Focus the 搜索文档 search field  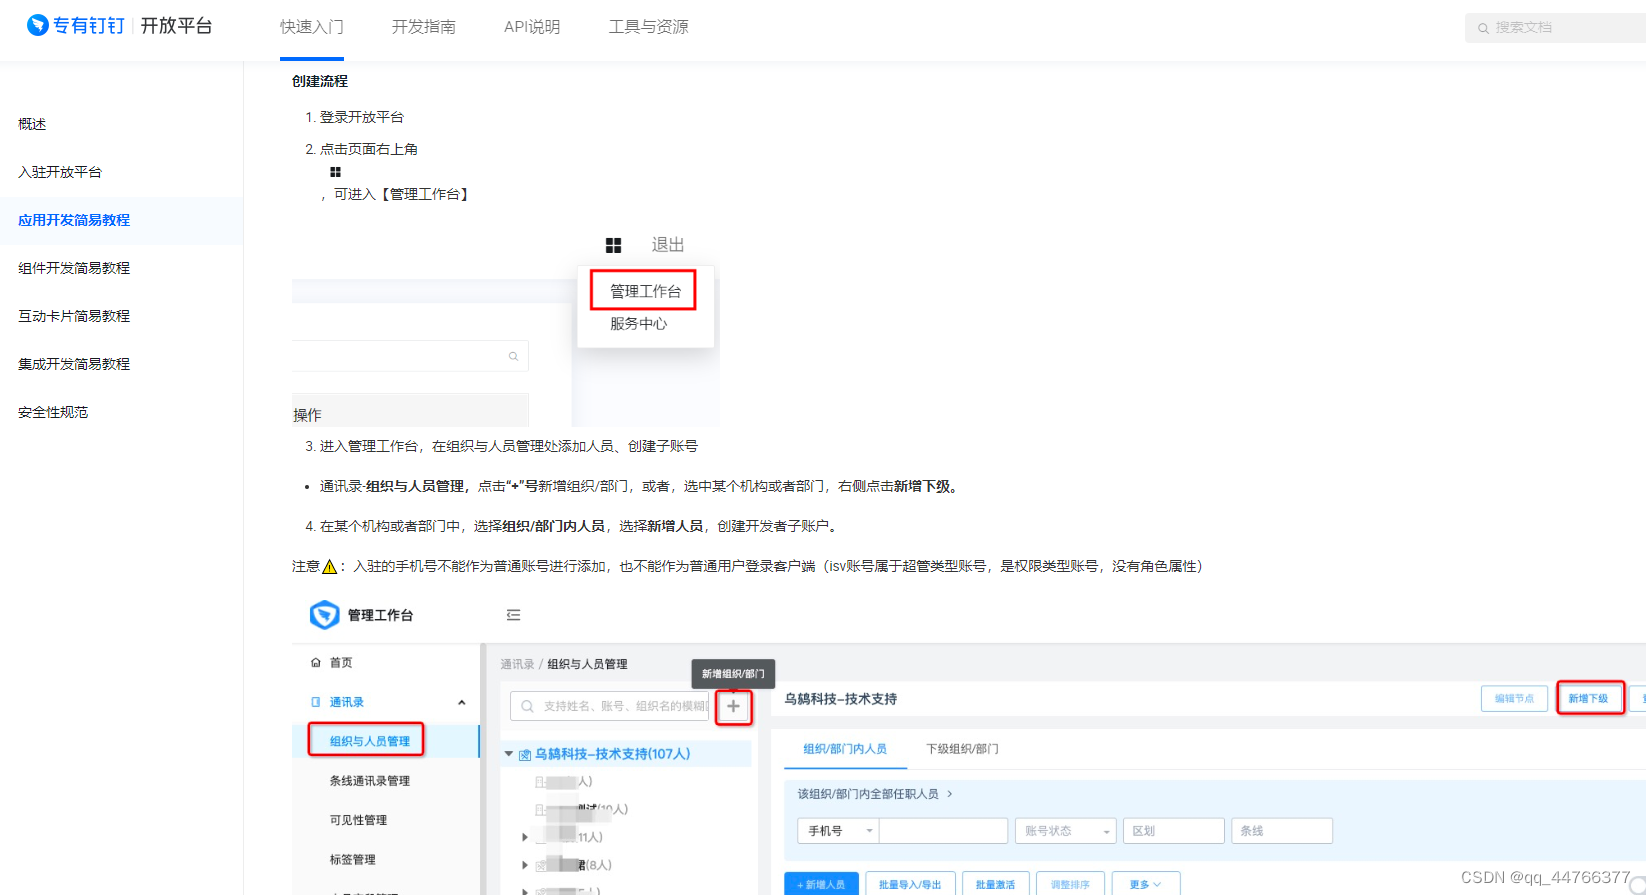coord(1555,28)
